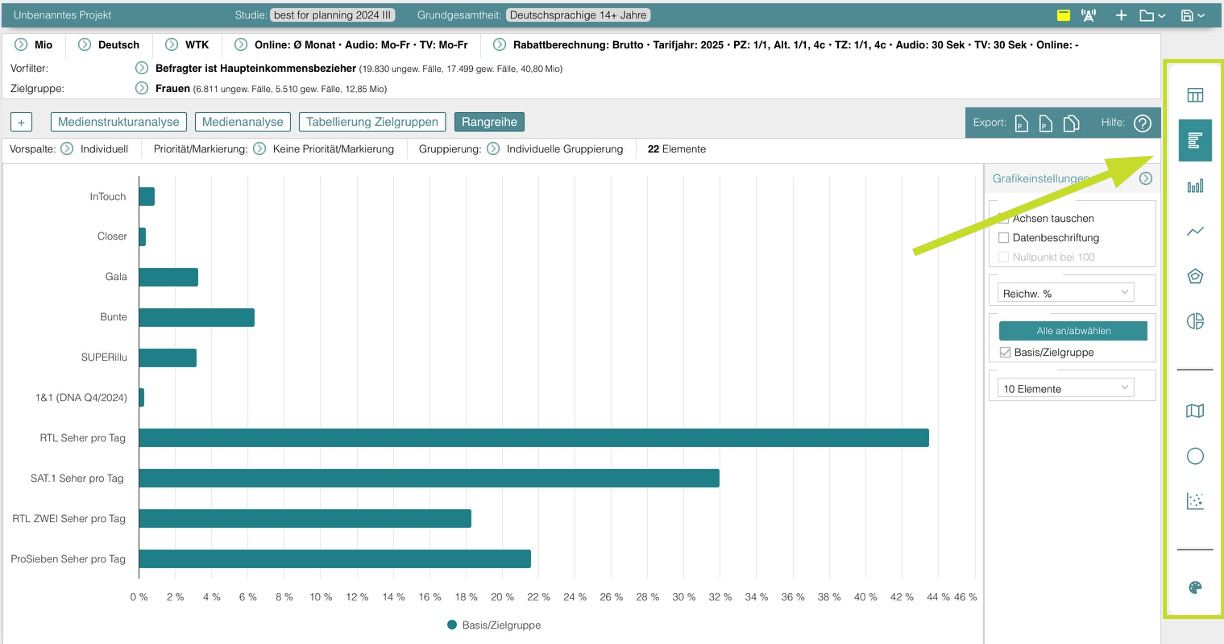Select the scatter plot icon
1224x644 pixels.
pyautogui.click(x=1194, y=501)
